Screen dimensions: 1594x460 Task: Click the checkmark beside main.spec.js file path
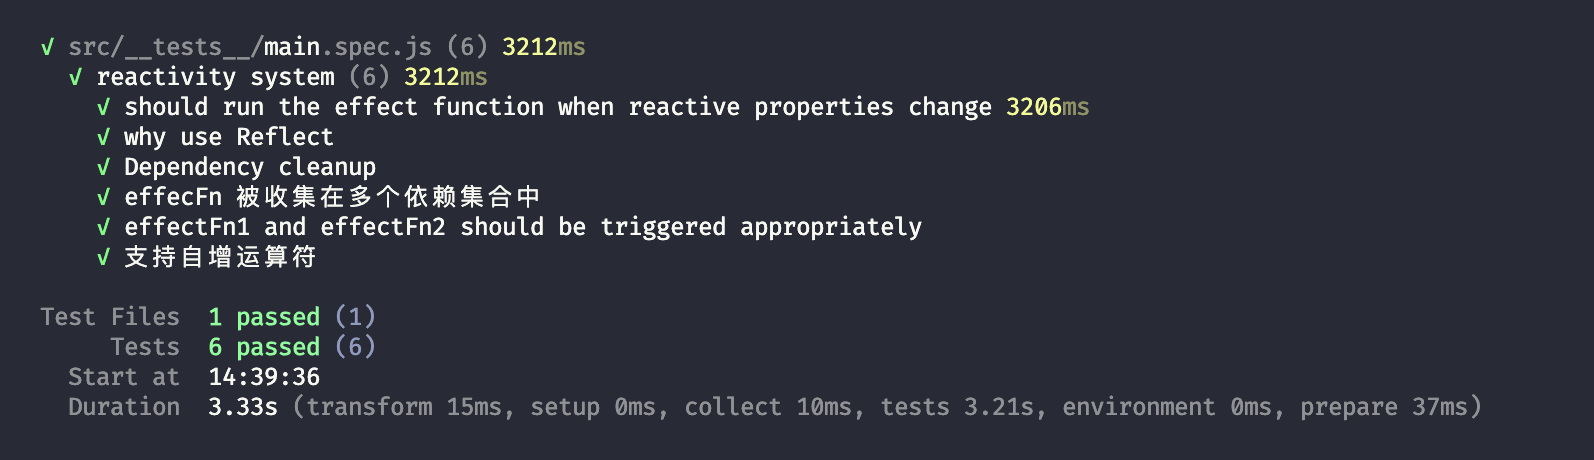(x=47, y=47)
